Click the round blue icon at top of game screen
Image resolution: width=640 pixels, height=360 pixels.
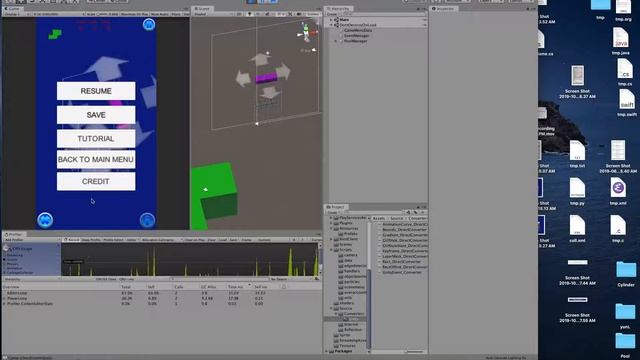(x=149, y=24)
